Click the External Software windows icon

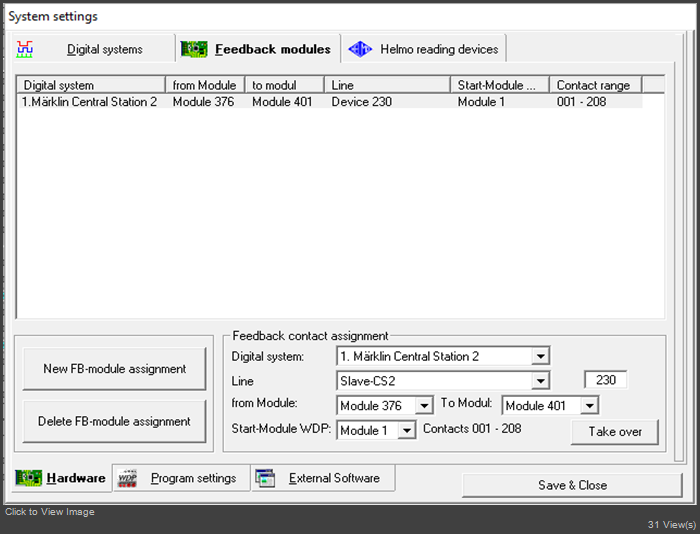[265, 478]
